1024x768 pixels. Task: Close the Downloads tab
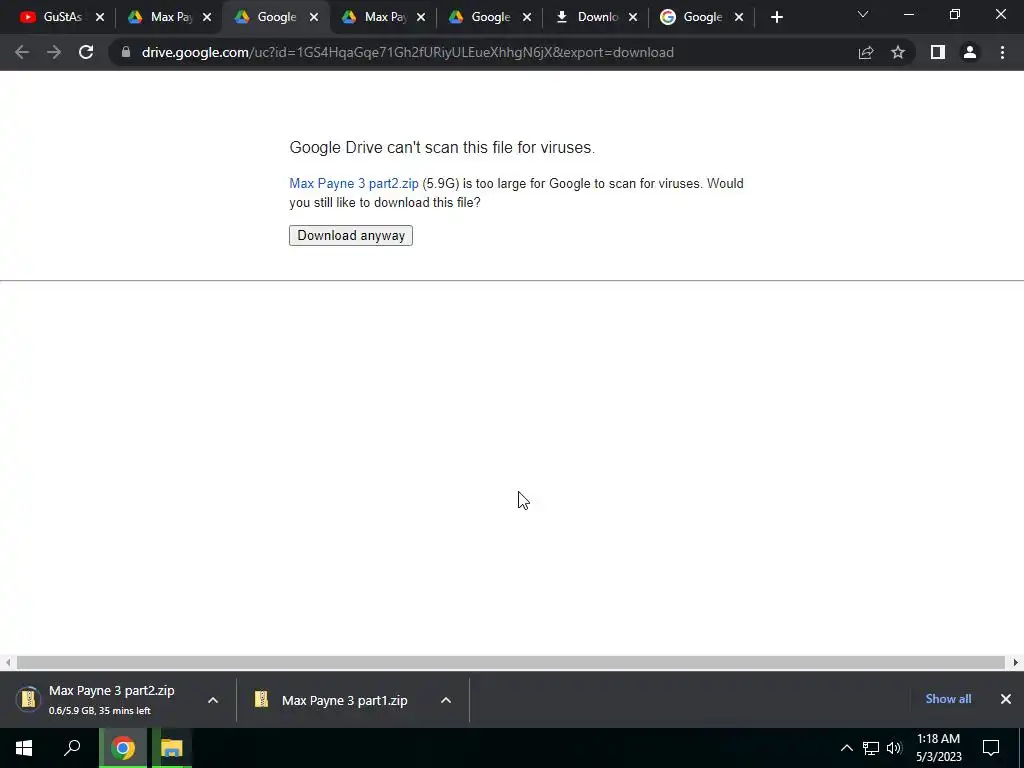[x=633, y=18]
